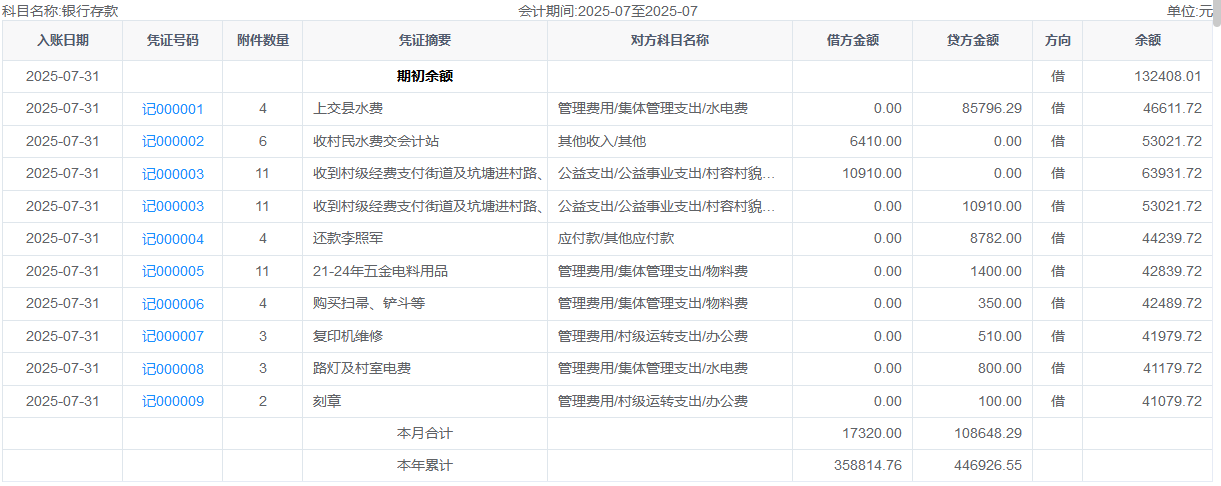Image resolution: width=1221 pixels, height=486 pixels.
Task: Open voucher link 记000002
Action: click(172, 142)
